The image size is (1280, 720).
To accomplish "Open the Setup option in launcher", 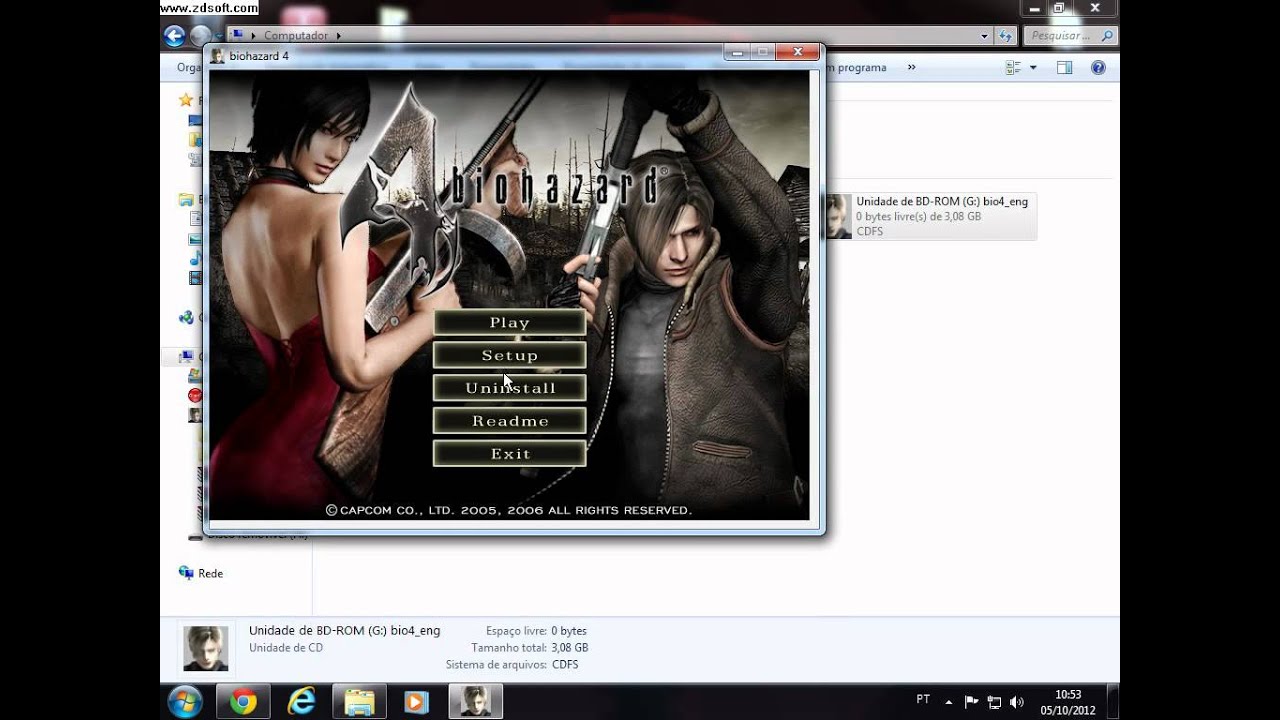I will [509, 355].
